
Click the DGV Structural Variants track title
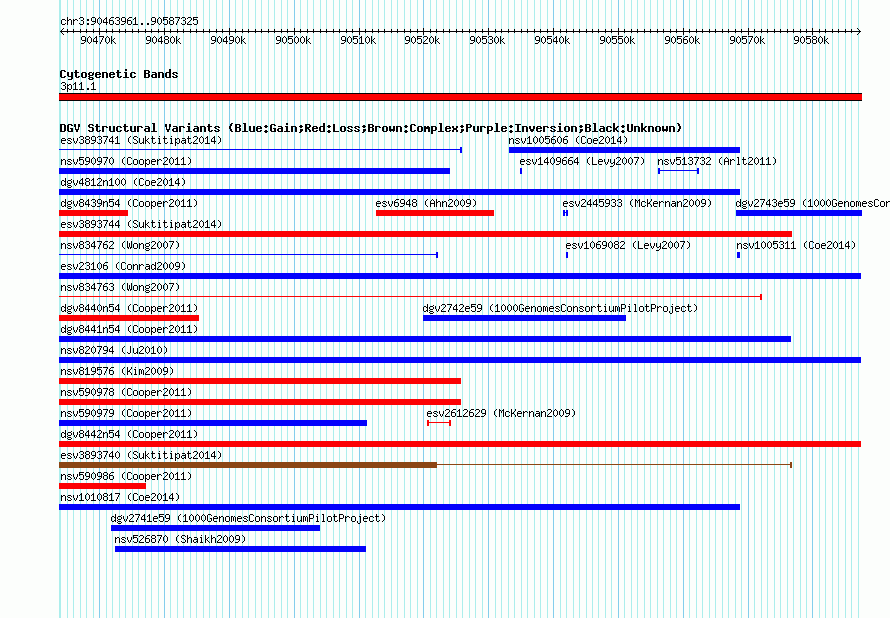[371, 128]
